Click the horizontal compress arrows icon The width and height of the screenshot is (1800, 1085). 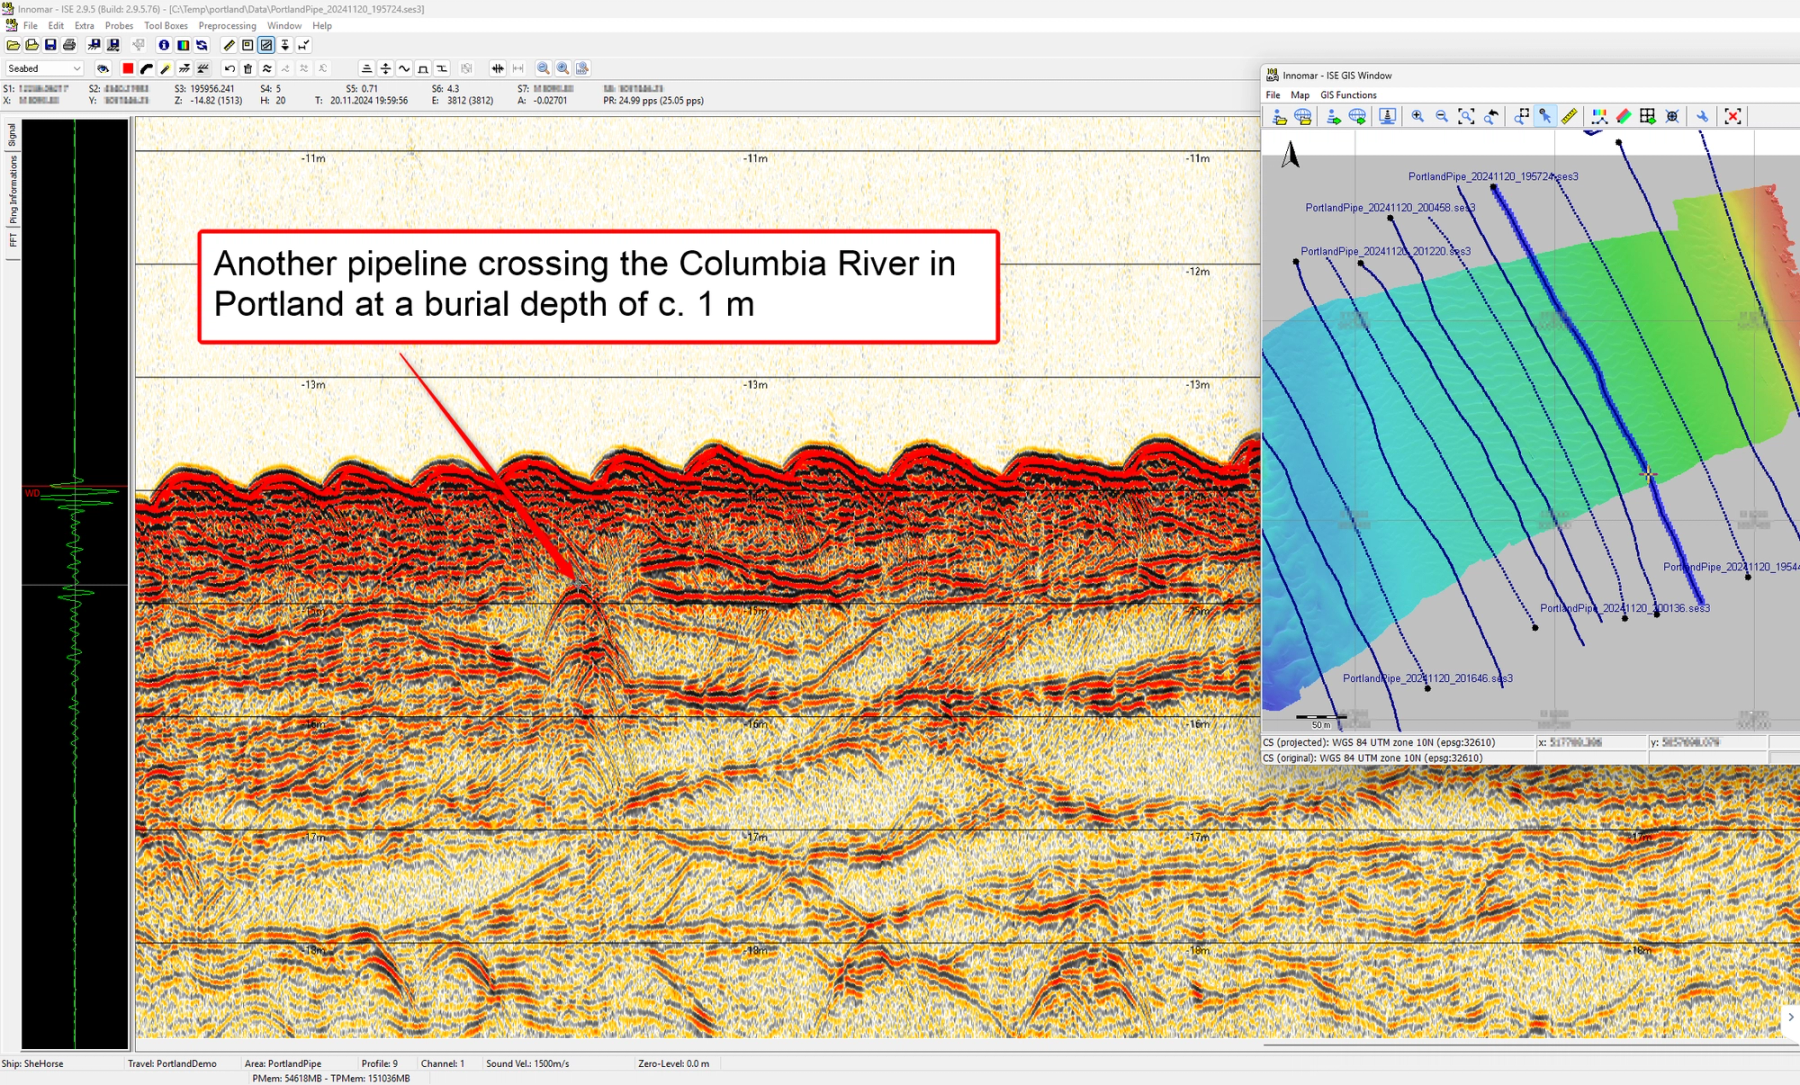tap(497, 68)
